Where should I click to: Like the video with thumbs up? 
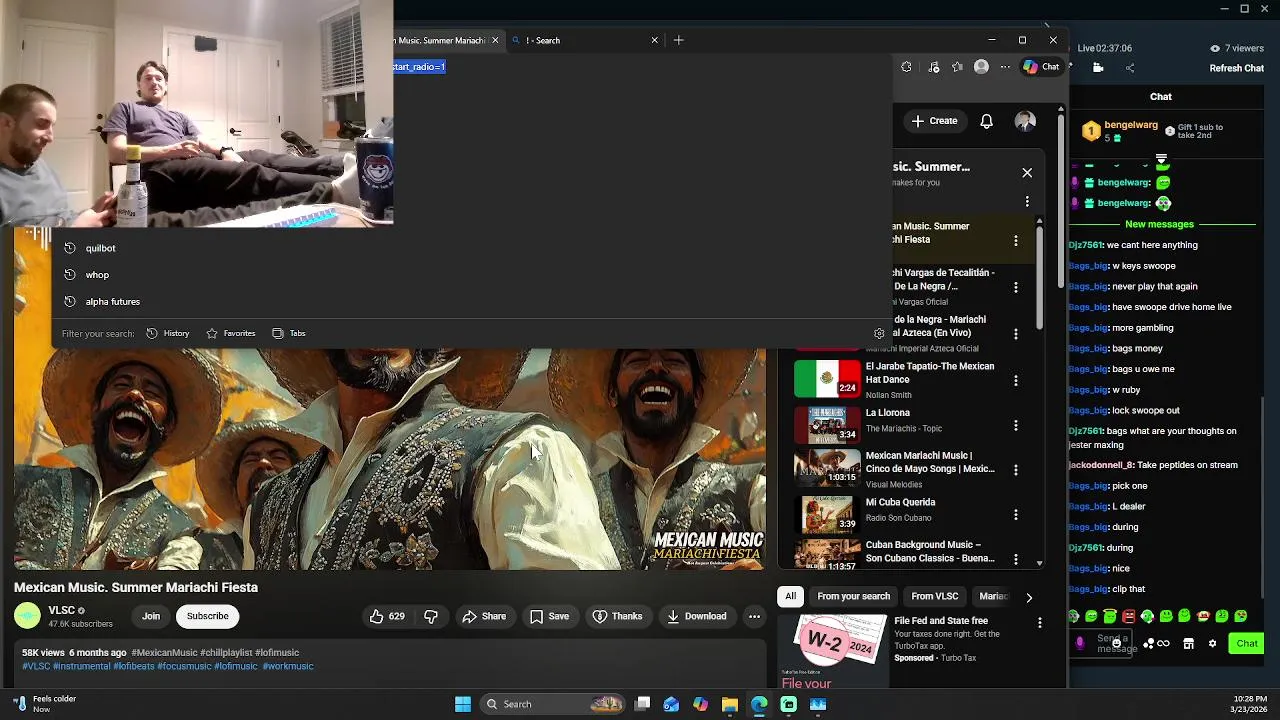click(387, 616)
